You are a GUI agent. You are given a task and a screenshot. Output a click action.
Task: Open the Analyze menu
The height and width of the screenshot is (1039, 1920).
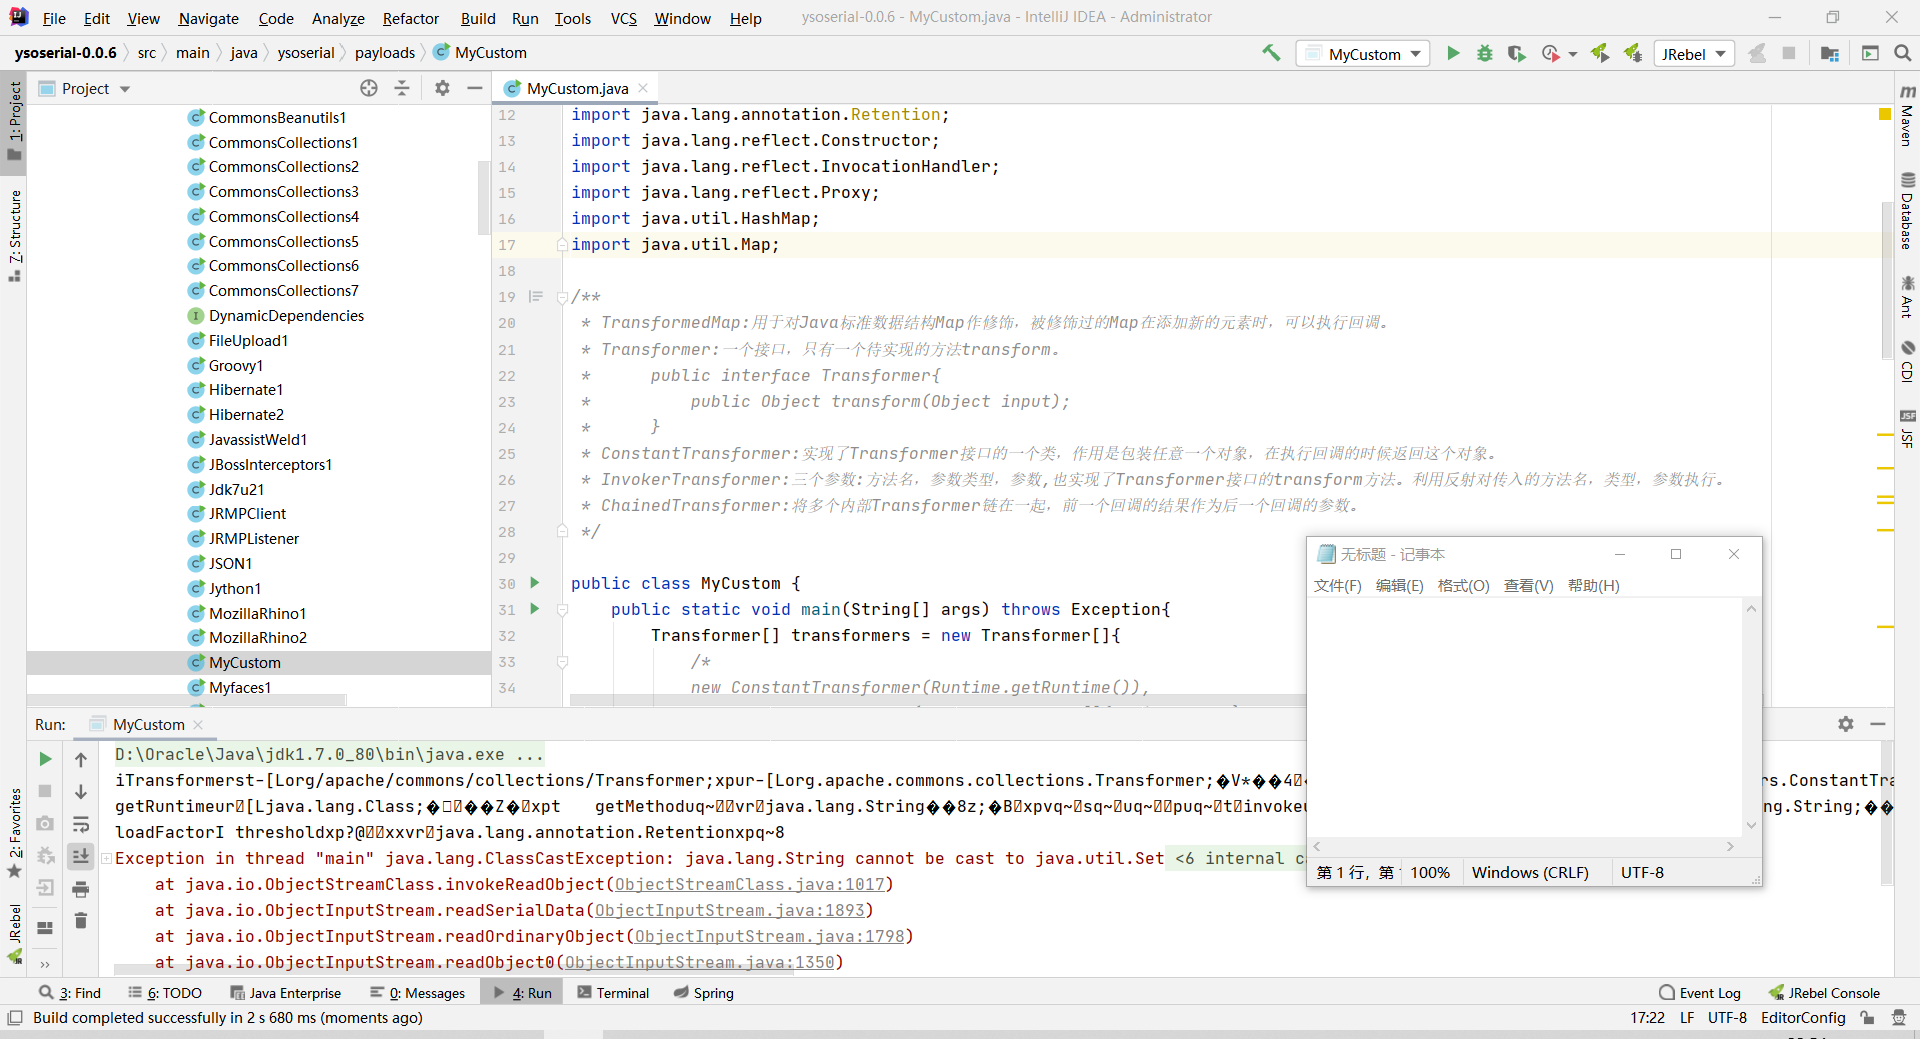tap(338, 18)
